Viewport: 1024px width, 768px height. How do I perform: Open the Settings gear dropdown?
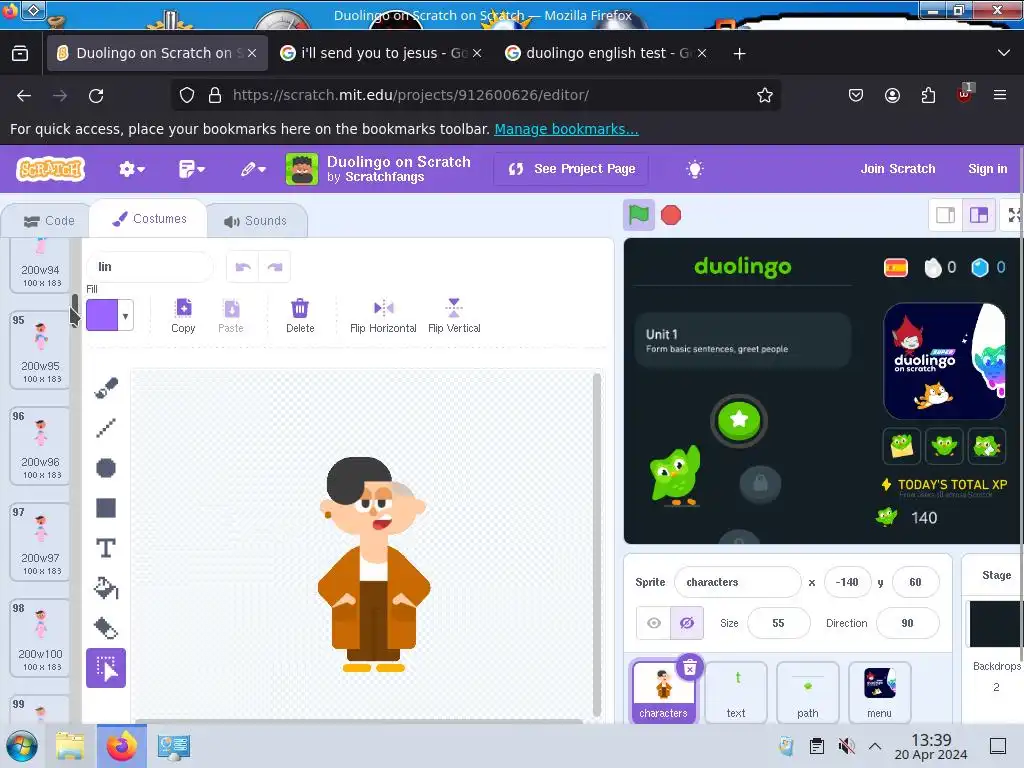[x=131, y=169]
